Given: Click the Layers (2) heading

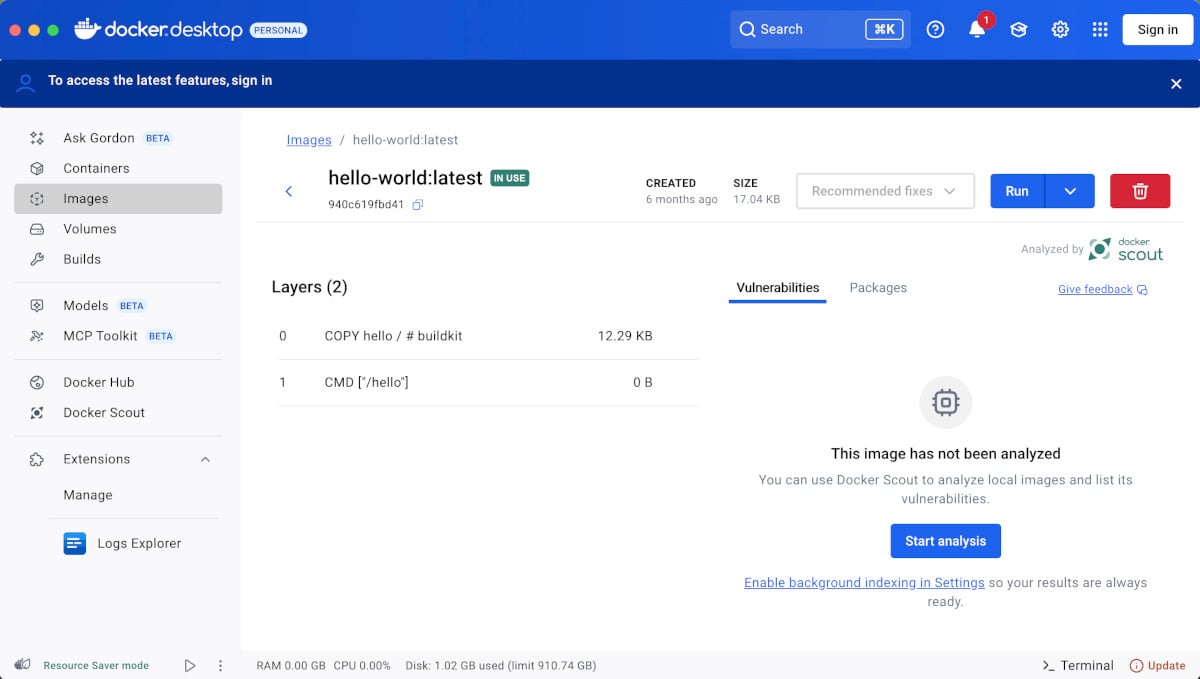Looking at the screenshot, I should [310, 287].
